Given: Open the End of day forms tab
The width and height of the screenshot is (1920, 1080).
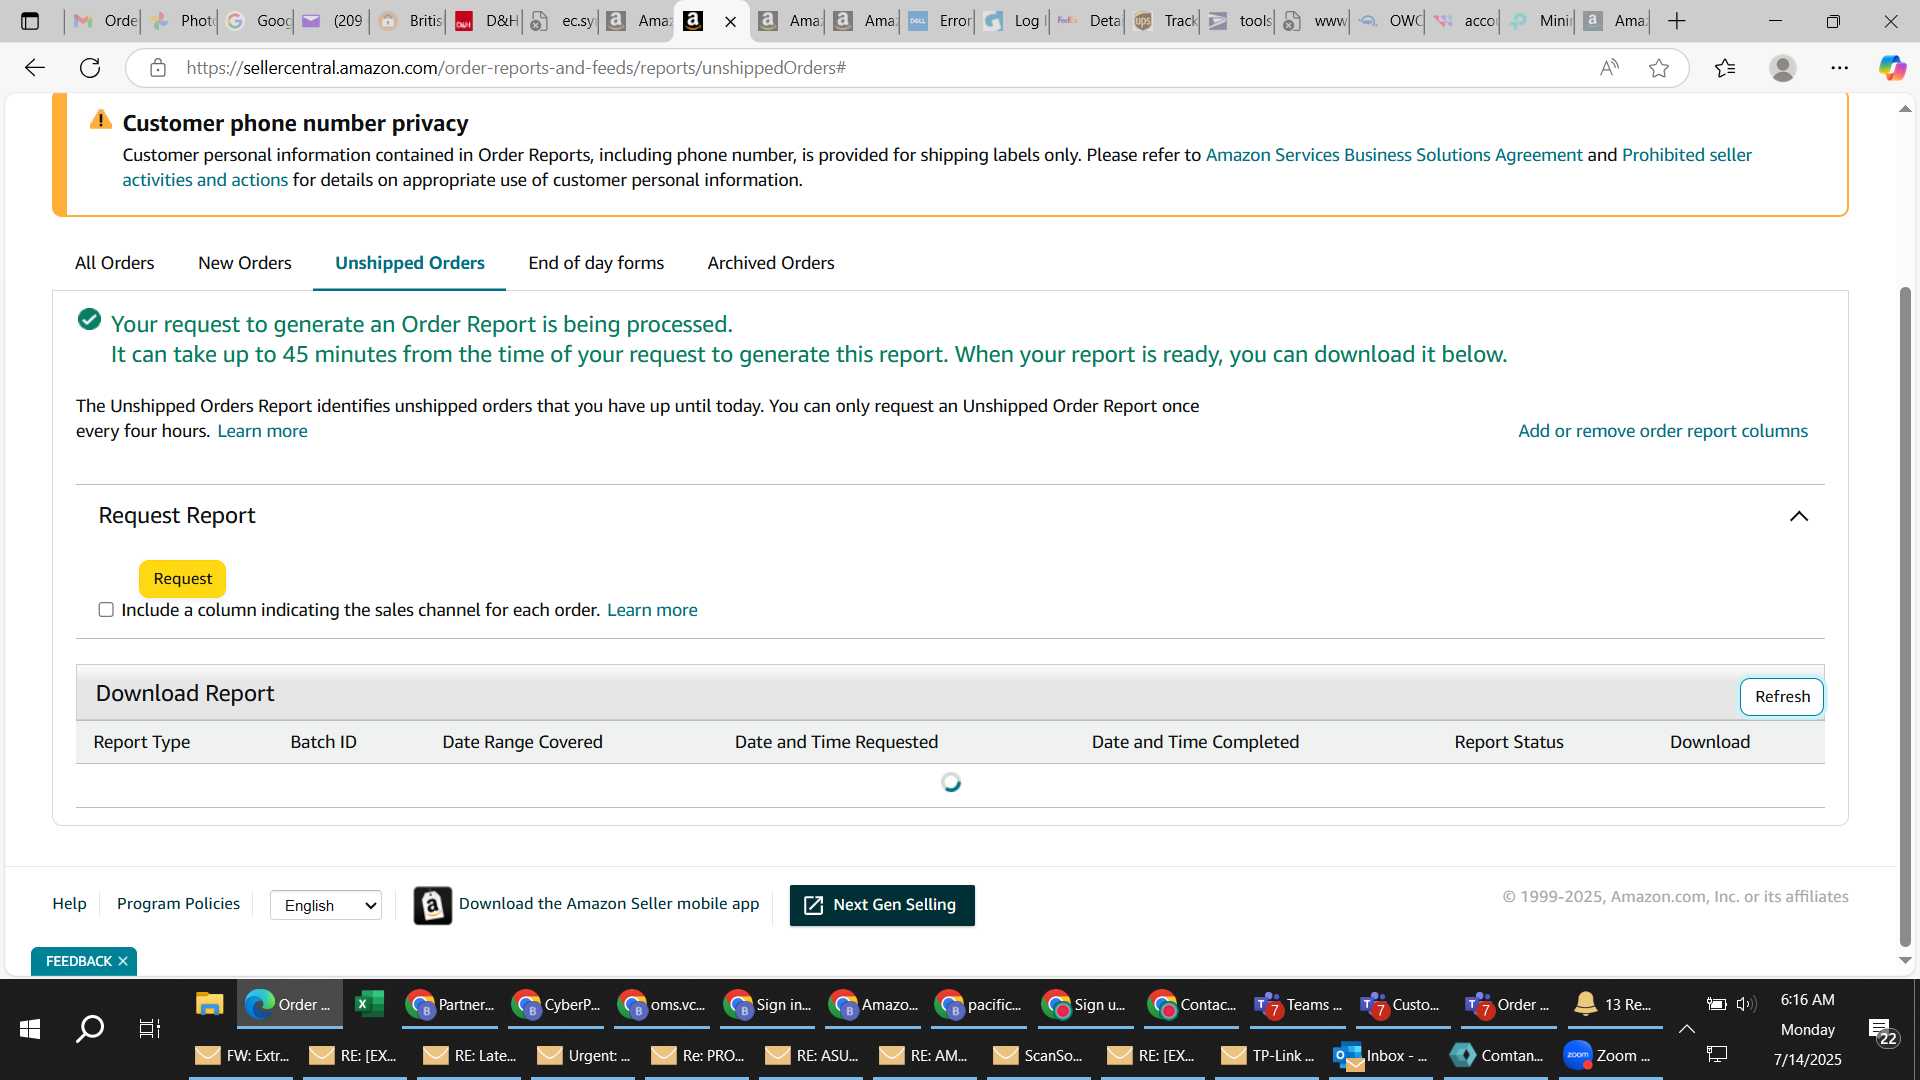Looking at the screenshot, I should (x=596, y=263).
